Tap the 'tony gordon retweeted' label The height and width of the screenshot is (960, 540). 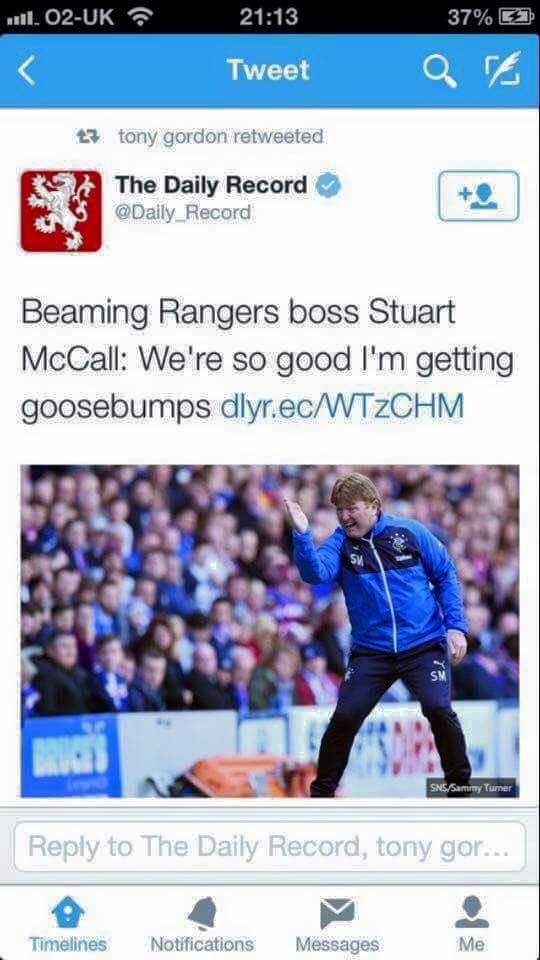[x=220, y=136]
